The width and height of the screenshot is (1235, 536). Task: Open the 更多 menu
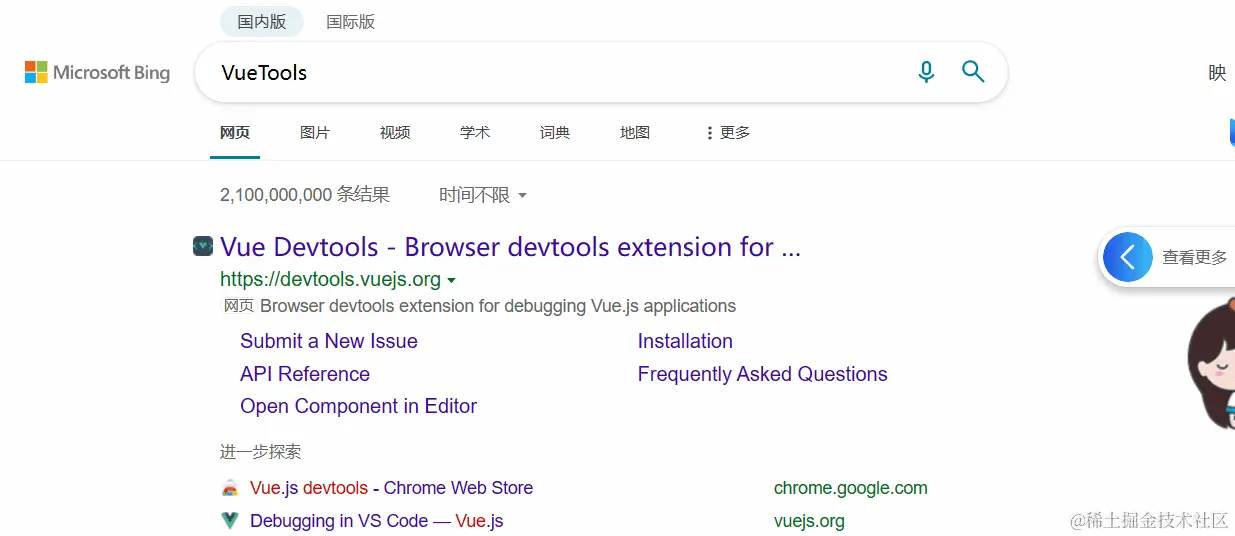click(728, 132)
